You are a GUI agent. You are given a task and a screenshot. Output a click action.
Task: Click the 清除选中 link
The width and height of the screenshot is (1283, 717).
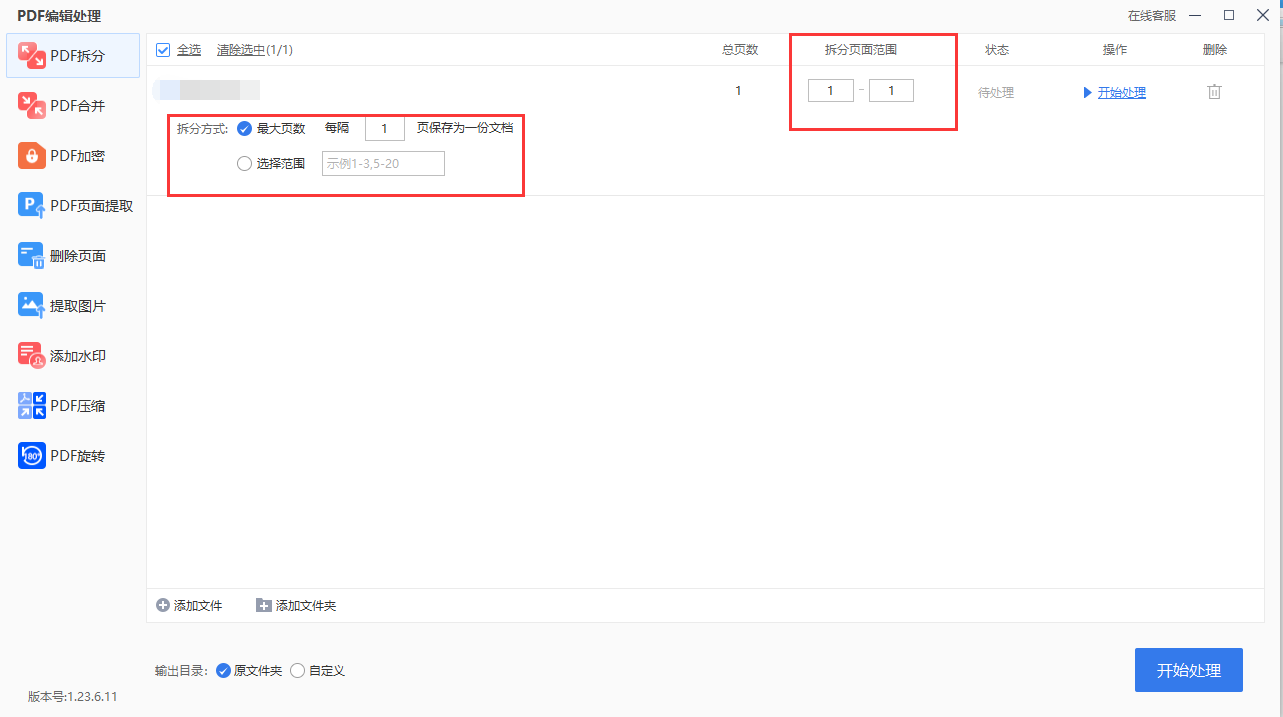(x=241, y=50)
